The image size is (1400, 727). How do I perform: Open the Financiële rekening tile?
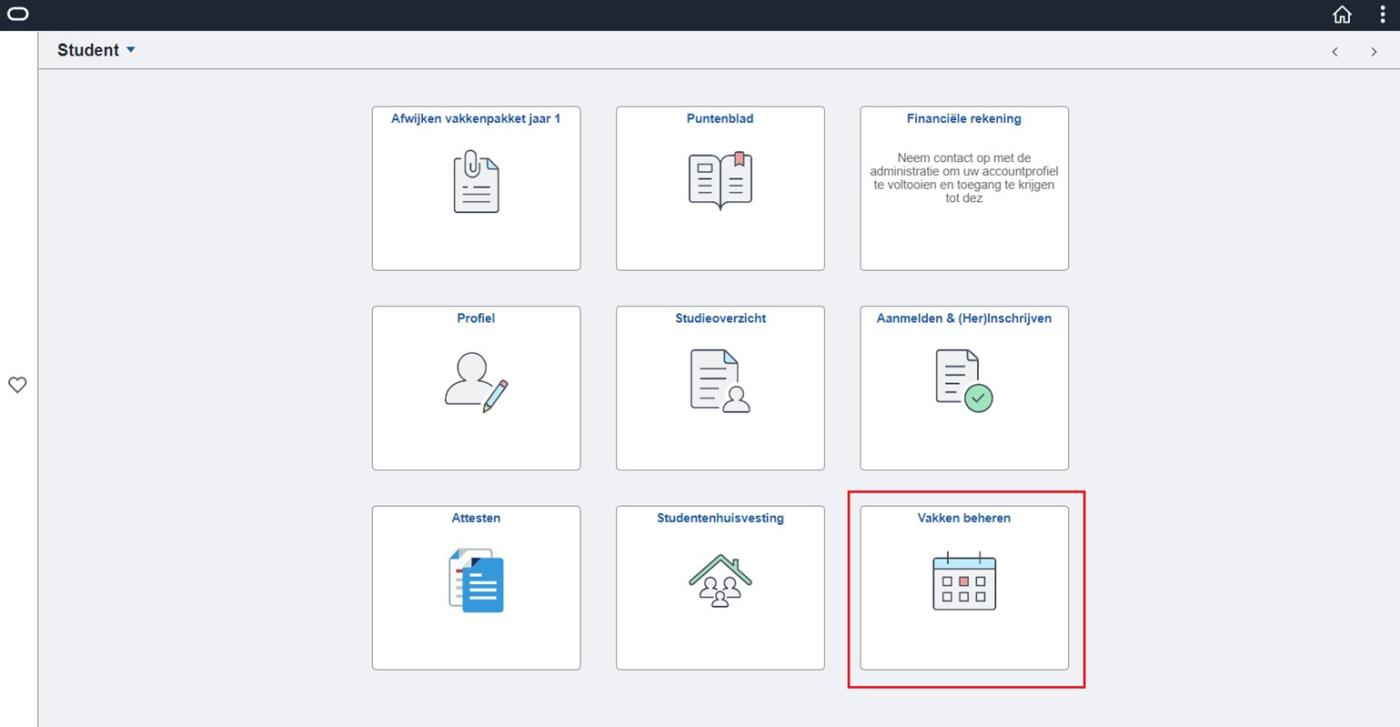964,188
